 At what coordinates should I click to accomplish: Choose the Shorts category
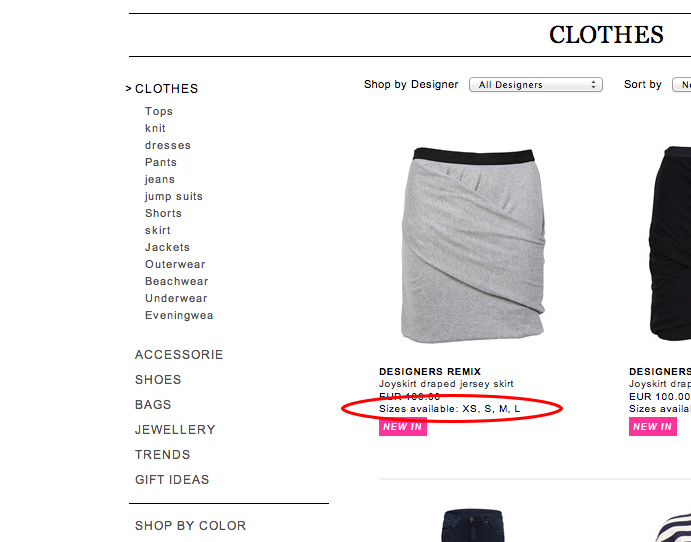point(163,213)
